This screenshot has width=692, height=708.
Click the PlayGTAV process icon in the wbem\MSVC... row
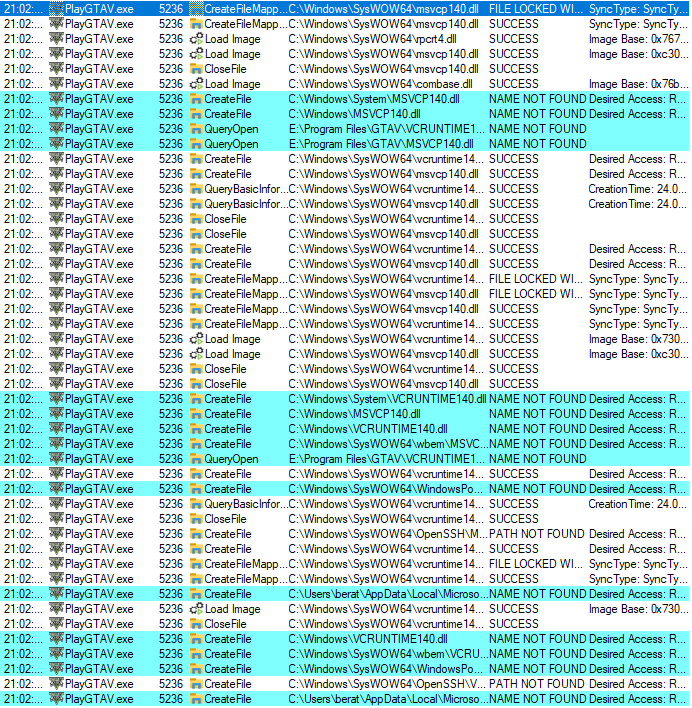click(x=56, y=444)
